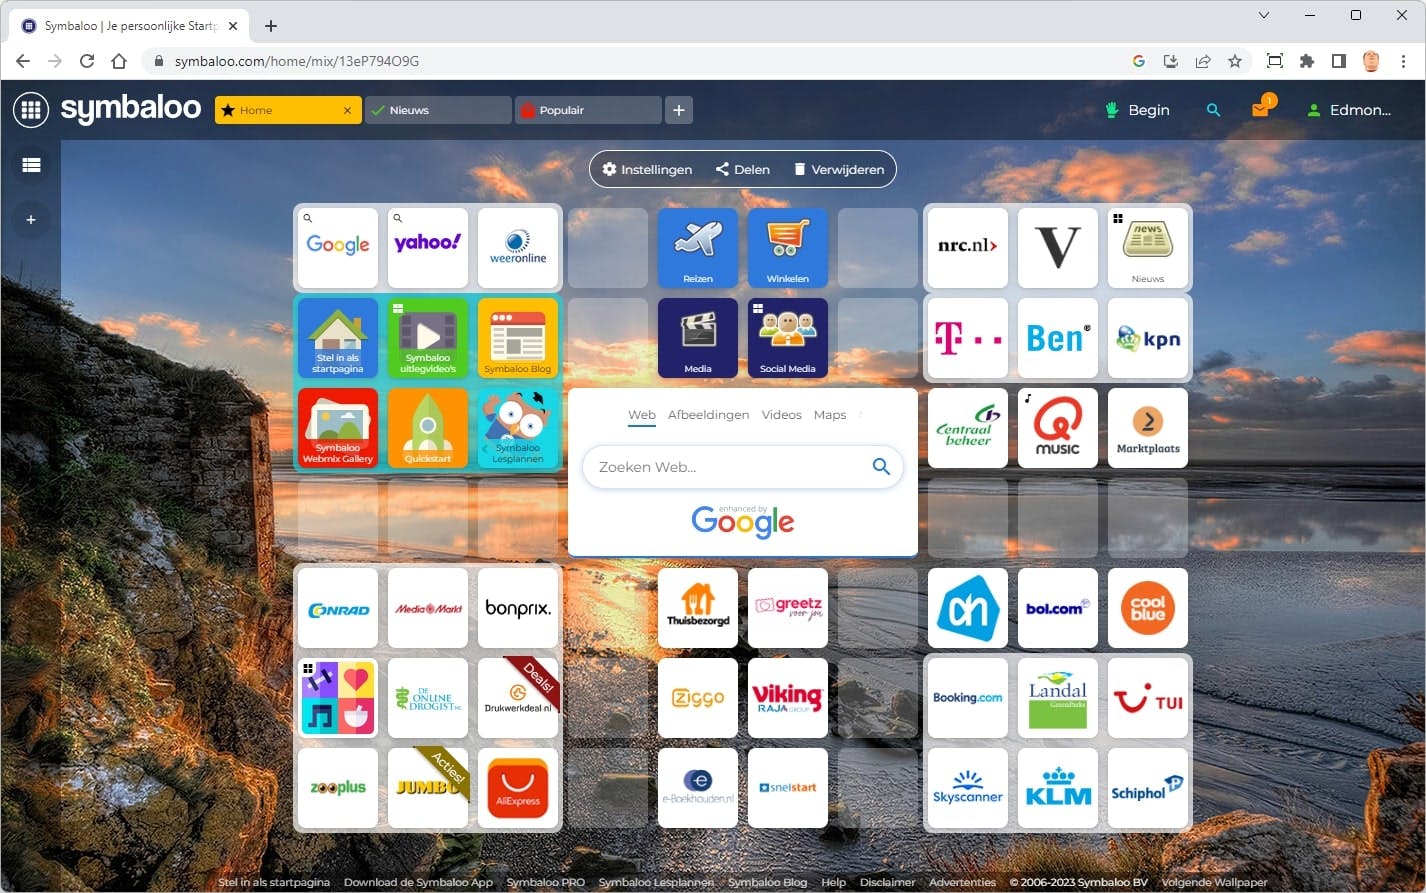Viewport: 1426px width, 893px height.
Task: Open the Symbaloo Webmix Gallery tile
Action: tap(337, 428)
